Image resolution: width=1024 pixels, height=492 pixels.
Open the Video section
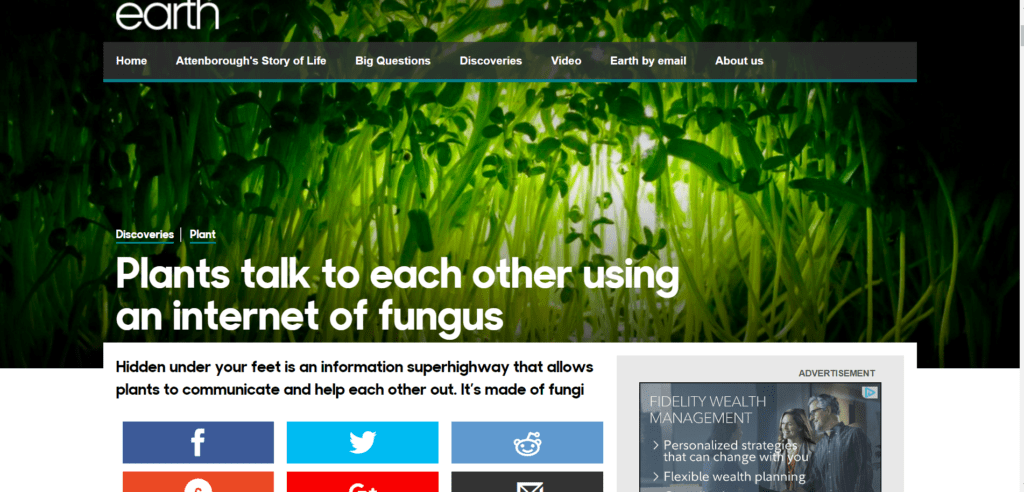point(566,61)
